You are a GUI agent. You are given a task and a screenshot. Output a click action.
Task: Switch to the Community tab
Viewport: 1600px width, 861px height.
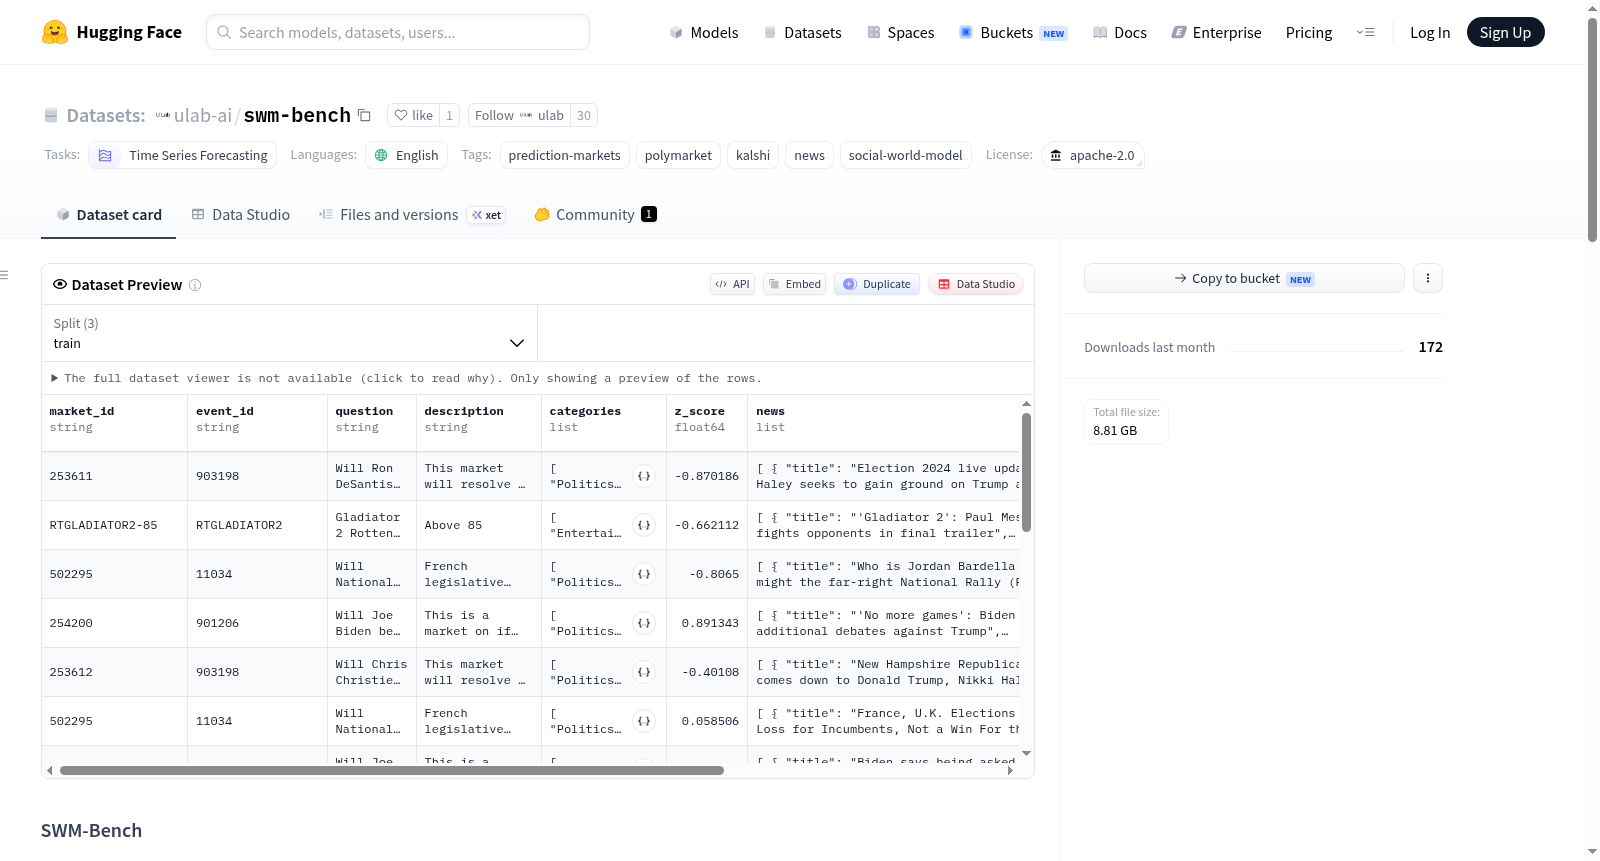coord(595,214)
